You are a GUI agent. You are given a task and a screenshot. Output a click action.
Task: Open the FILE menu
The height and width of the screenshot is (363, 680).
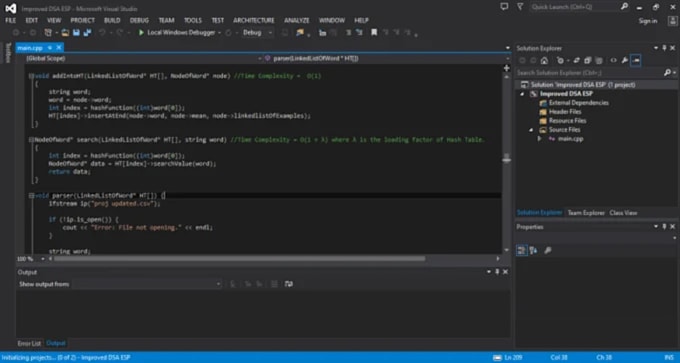click(10, 20)
